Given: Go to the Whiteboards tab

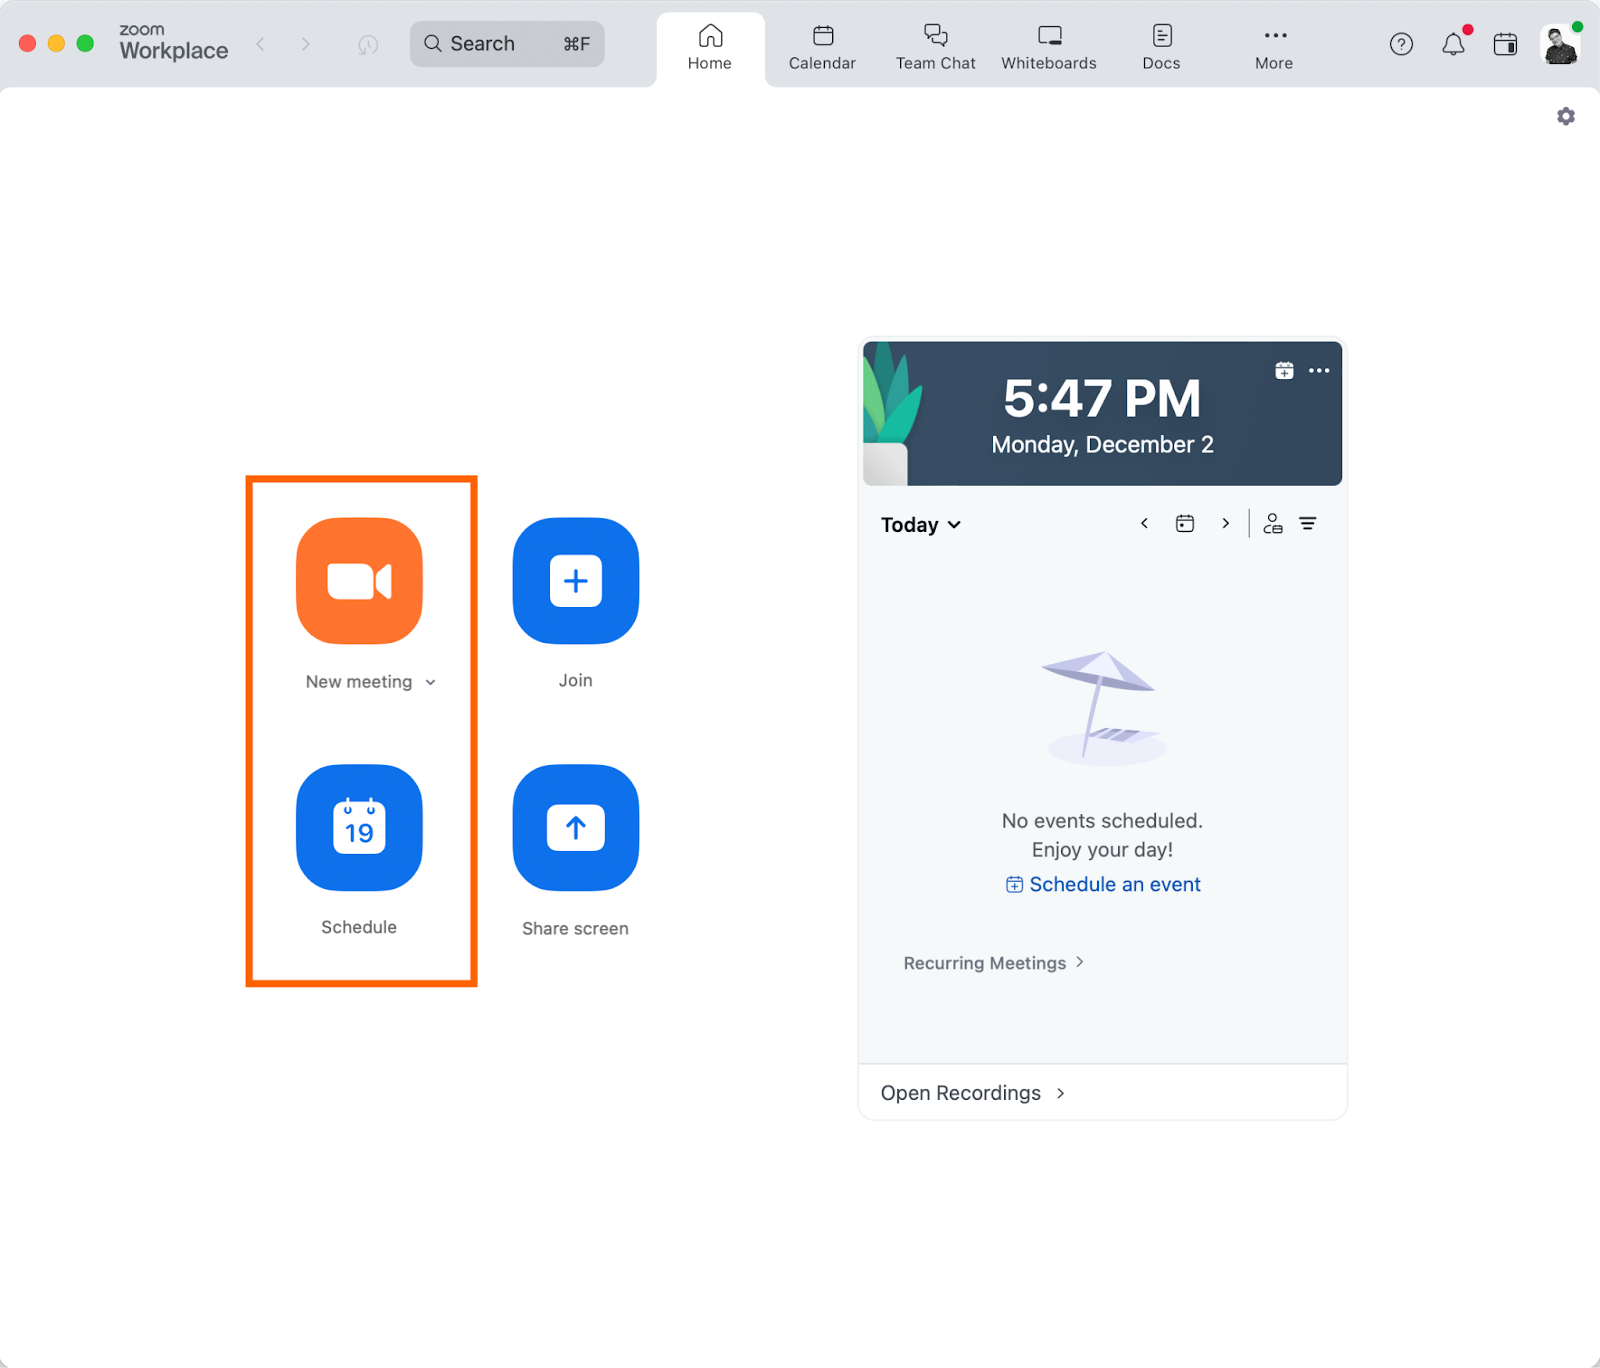Looking at the screenshot, I should 1049,48.
